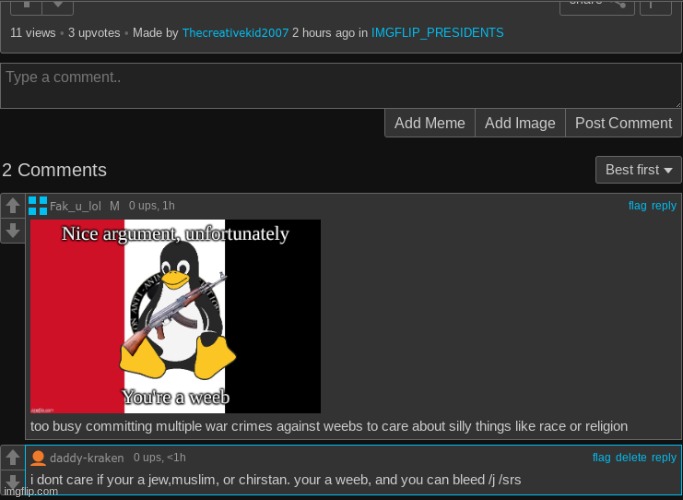The image size is (683, 500).
Task: Downvote the daddy-kraken comment
Action: point(12,484)
